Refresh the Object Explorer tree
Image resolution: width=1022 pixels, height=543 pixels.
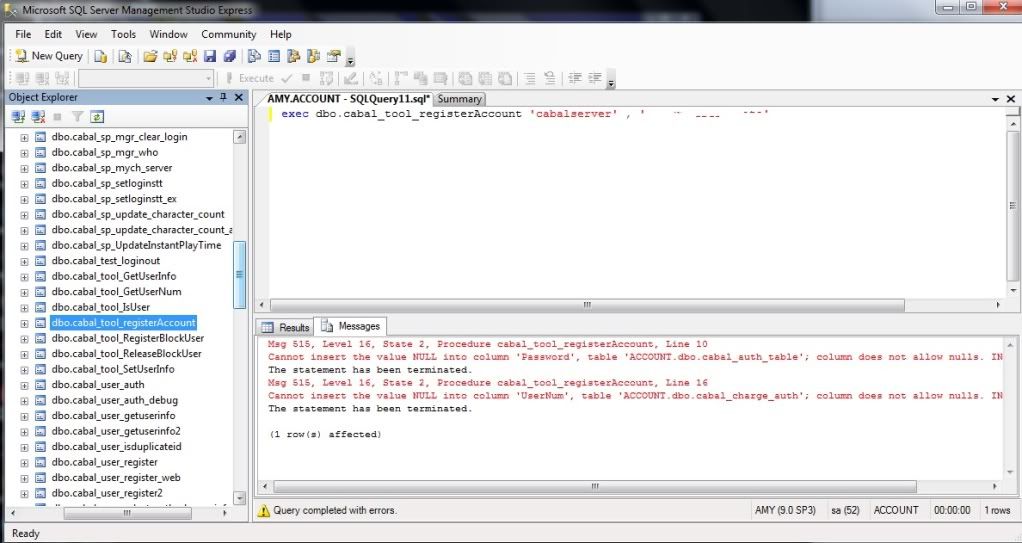[x=98, y=117]
